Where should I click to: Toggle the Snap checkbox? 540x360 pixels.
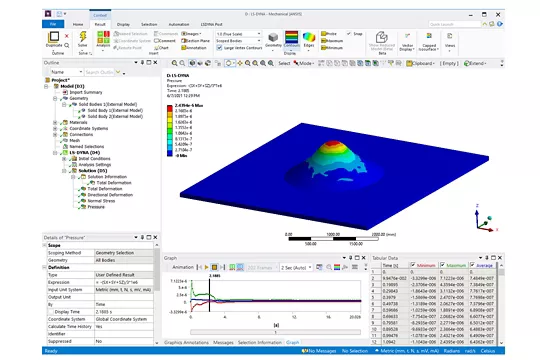pyautogui.click(x=349, y=34)
